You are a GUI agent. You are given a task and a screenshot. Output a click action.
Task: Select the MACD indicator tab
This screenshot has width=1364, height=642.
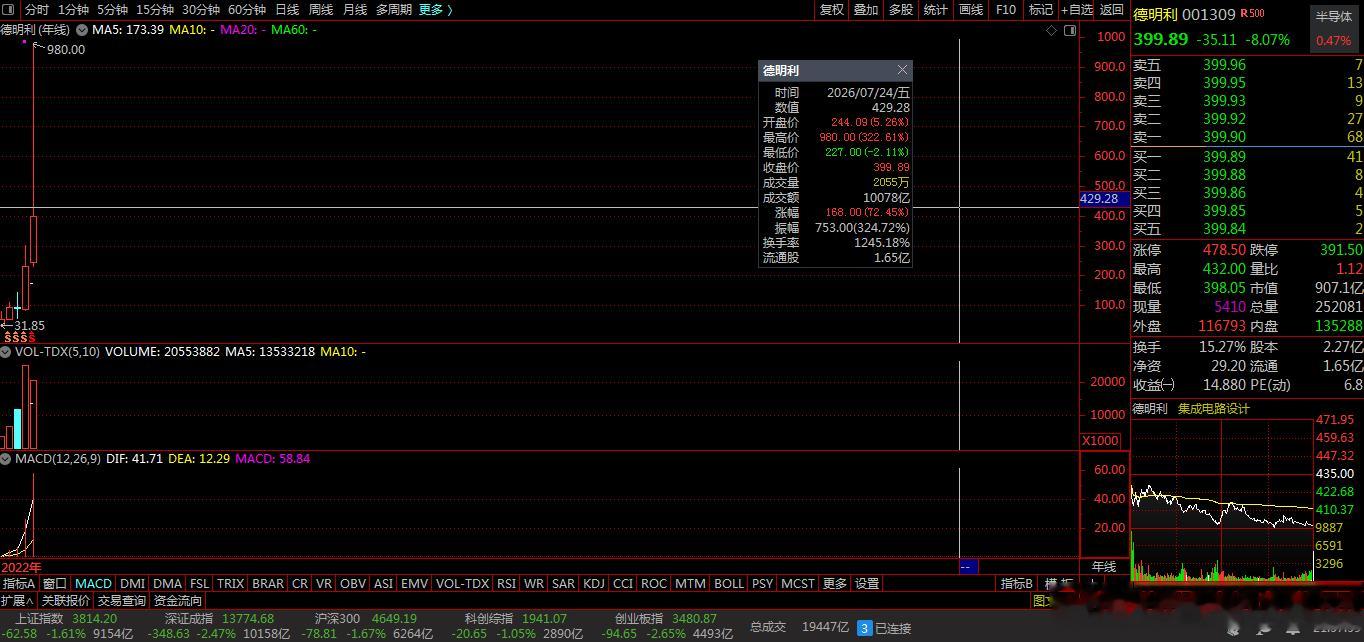tap(94, 584)
